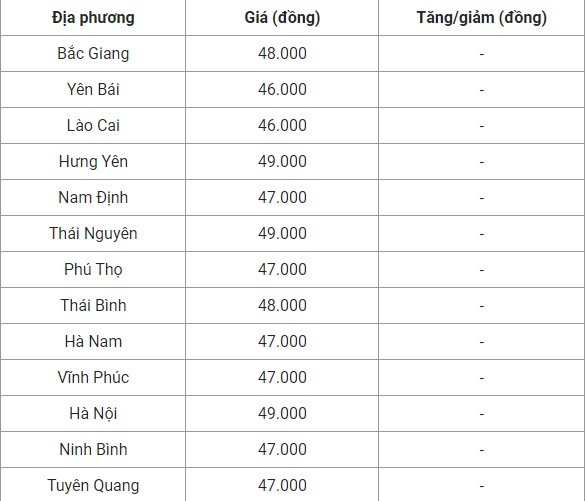Select the Thái Nguyên cell
The image size is (585, 501).
click(x=93, y=234)
